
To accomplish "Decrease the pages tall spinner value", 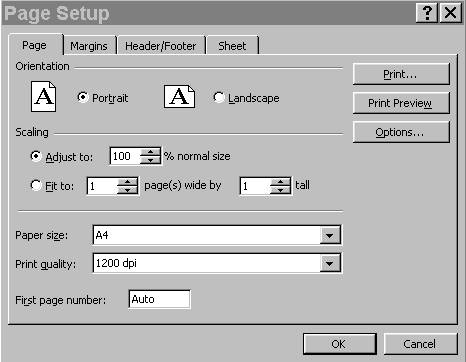I will 280,190.
